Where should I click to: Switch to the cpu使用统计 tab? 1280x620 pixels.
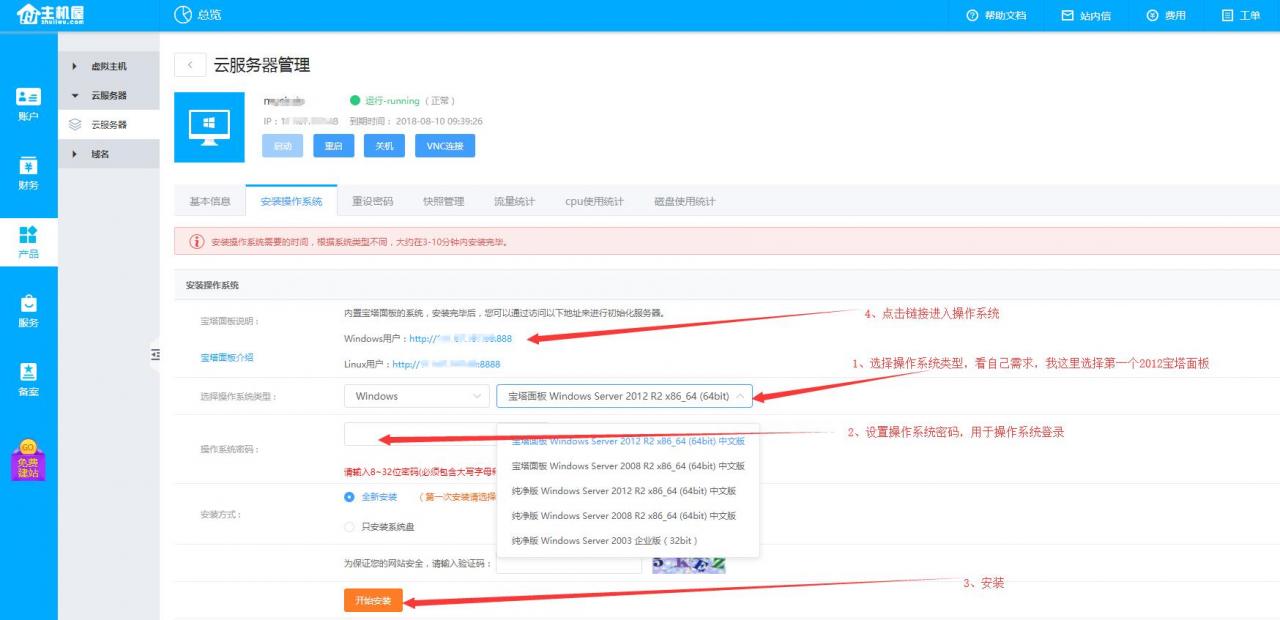[594, 201]
